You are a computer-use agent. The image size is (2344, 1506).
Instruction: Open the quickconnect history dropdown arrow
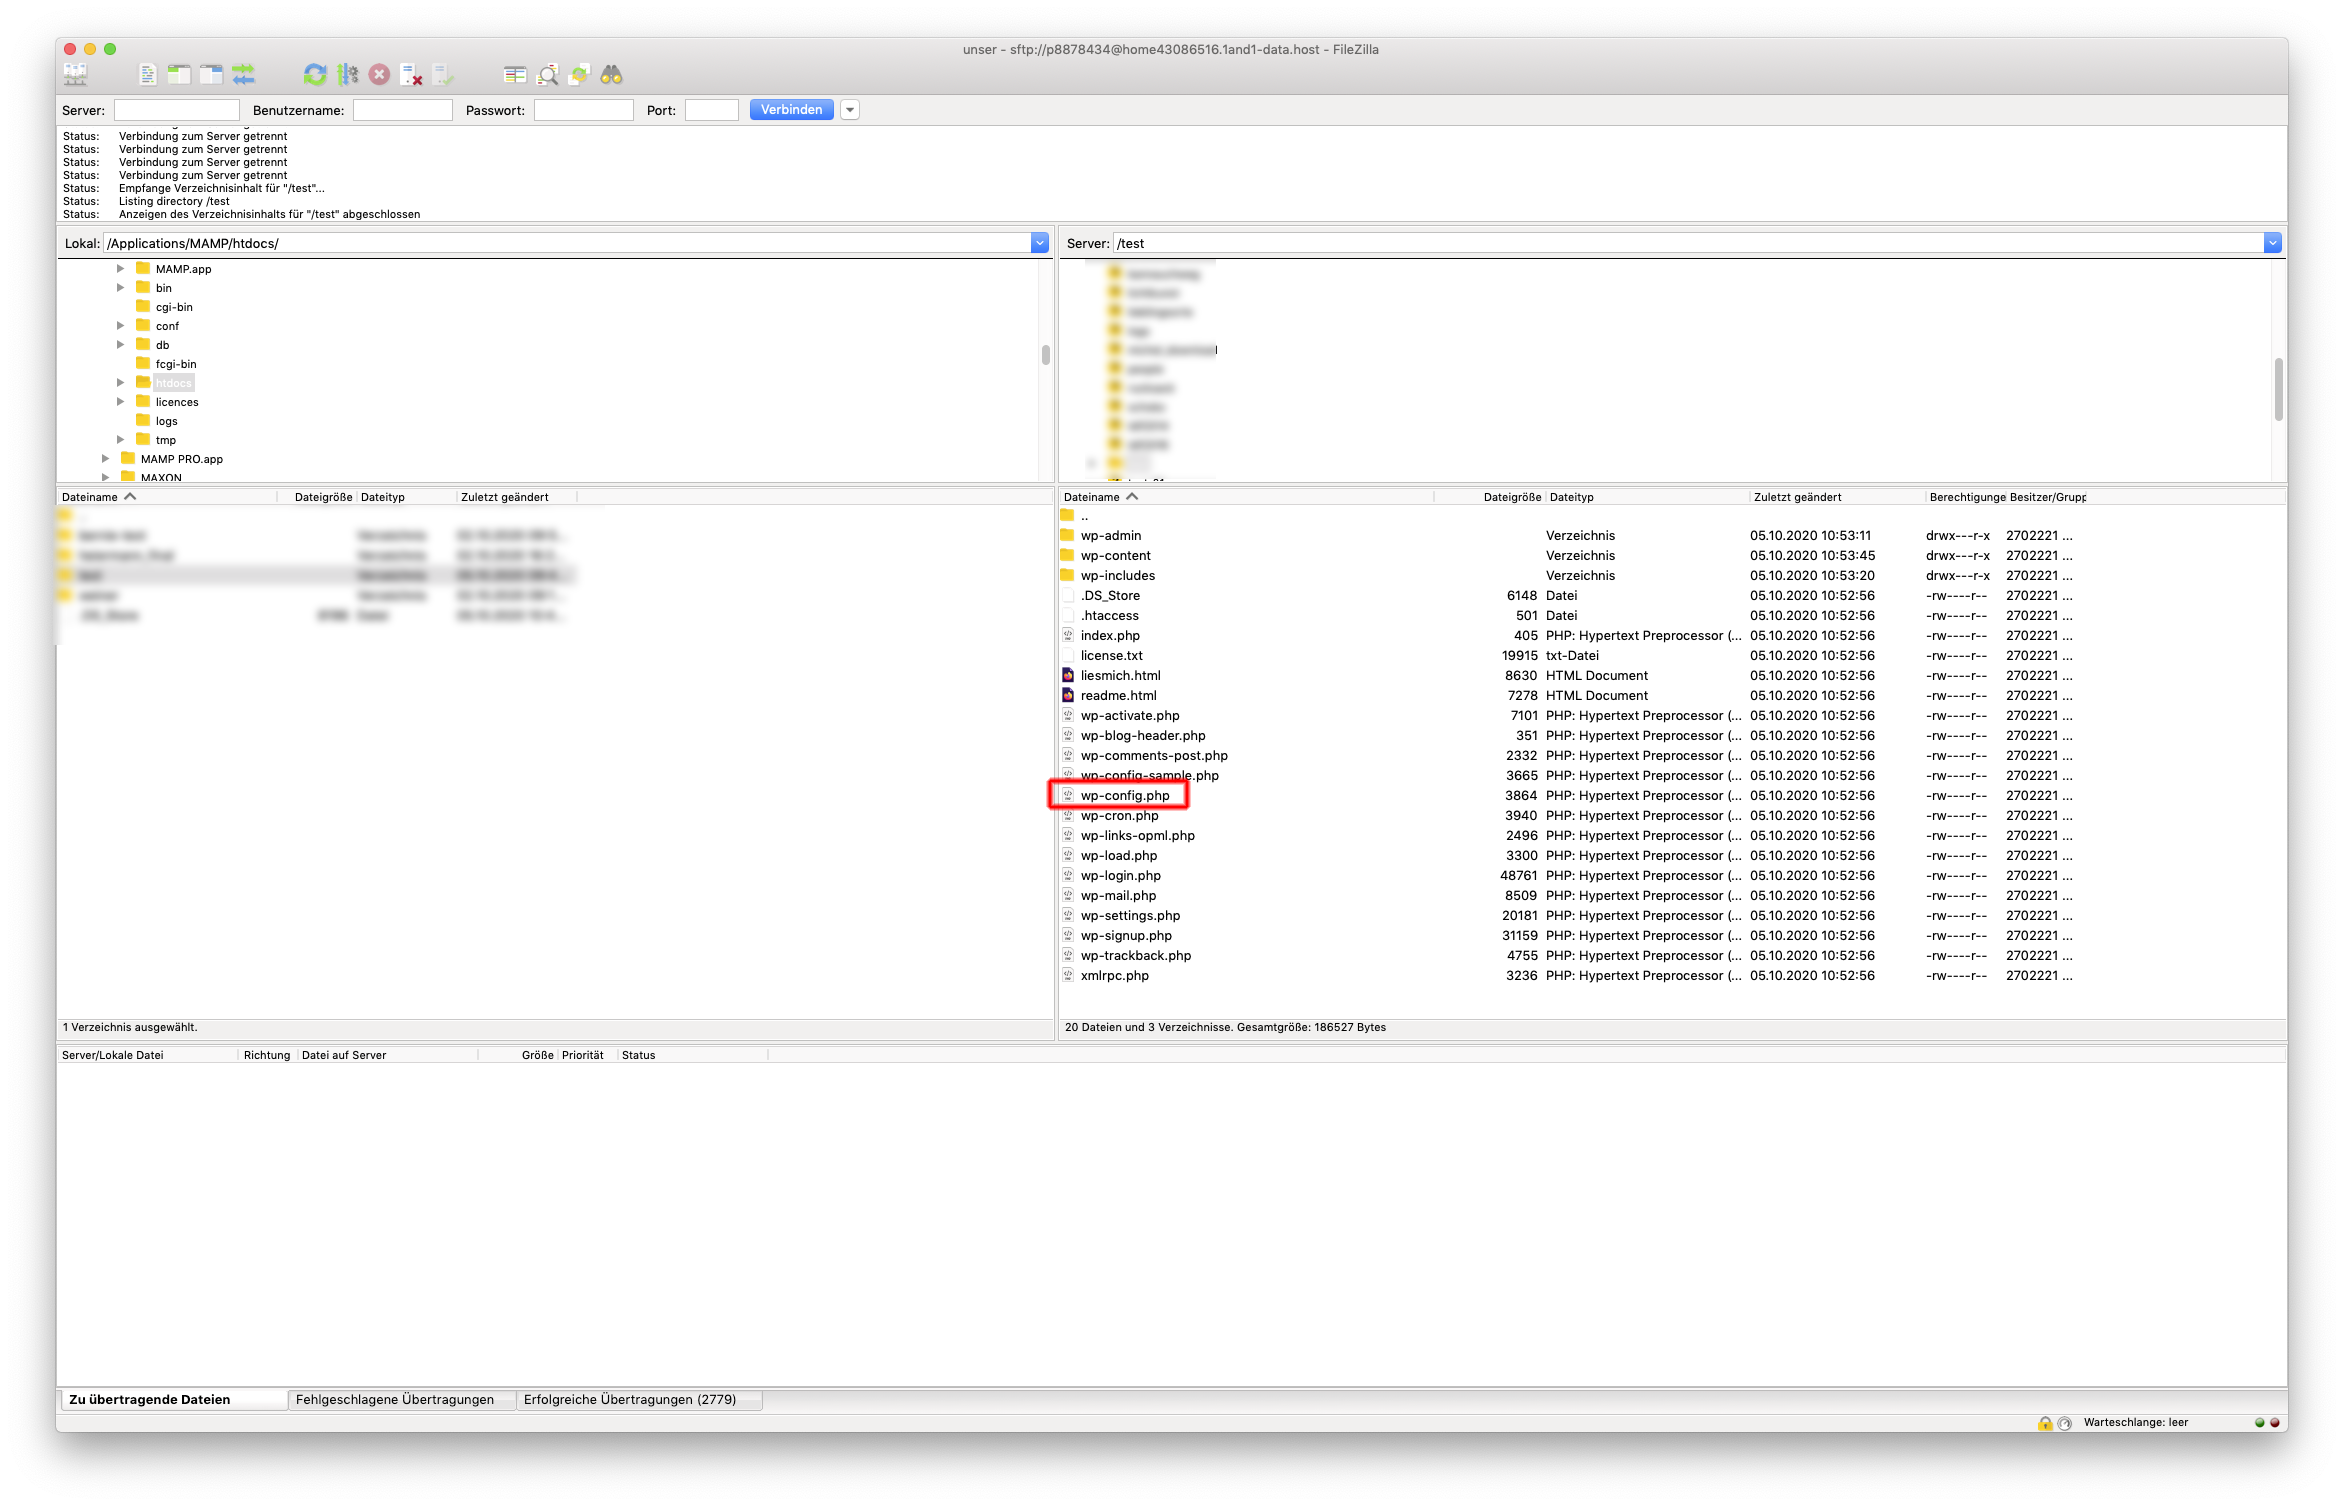[850, 110]
